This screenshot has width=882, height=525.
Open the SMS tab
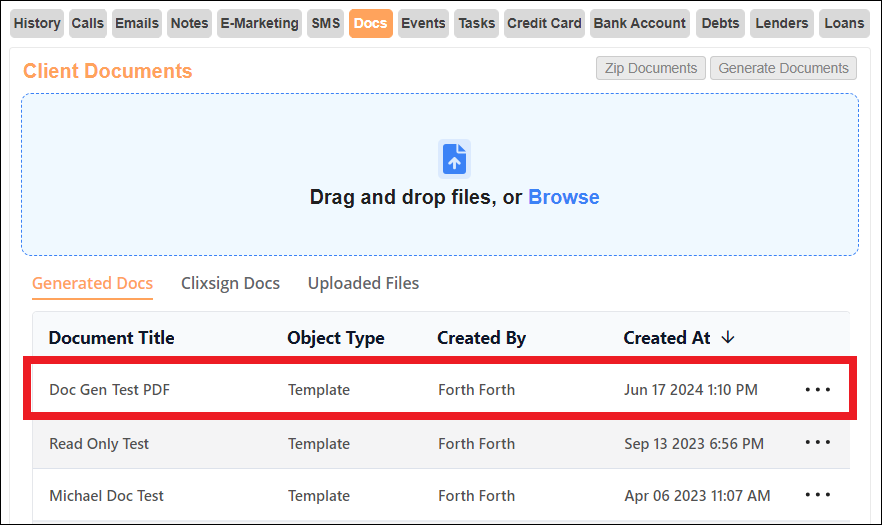tap(325, 24)
